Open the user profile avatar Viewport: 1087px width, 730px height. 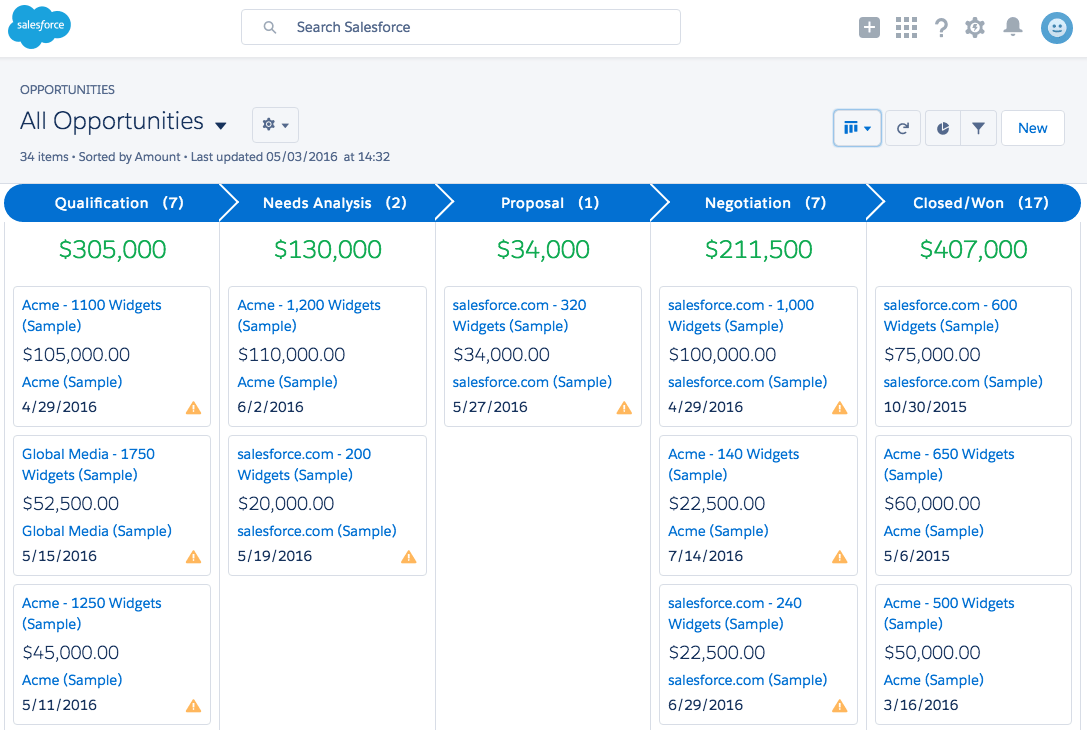tap(1056, 28)
